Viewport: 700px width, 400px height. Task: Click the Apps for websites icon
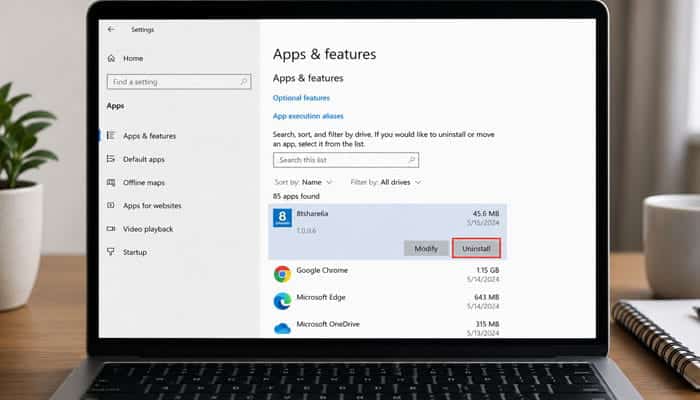pos(111,205)
